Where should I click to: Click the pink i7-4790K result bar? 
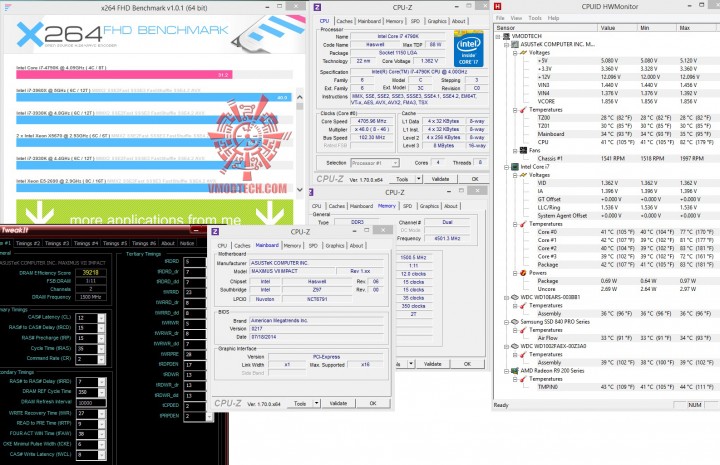124,74
